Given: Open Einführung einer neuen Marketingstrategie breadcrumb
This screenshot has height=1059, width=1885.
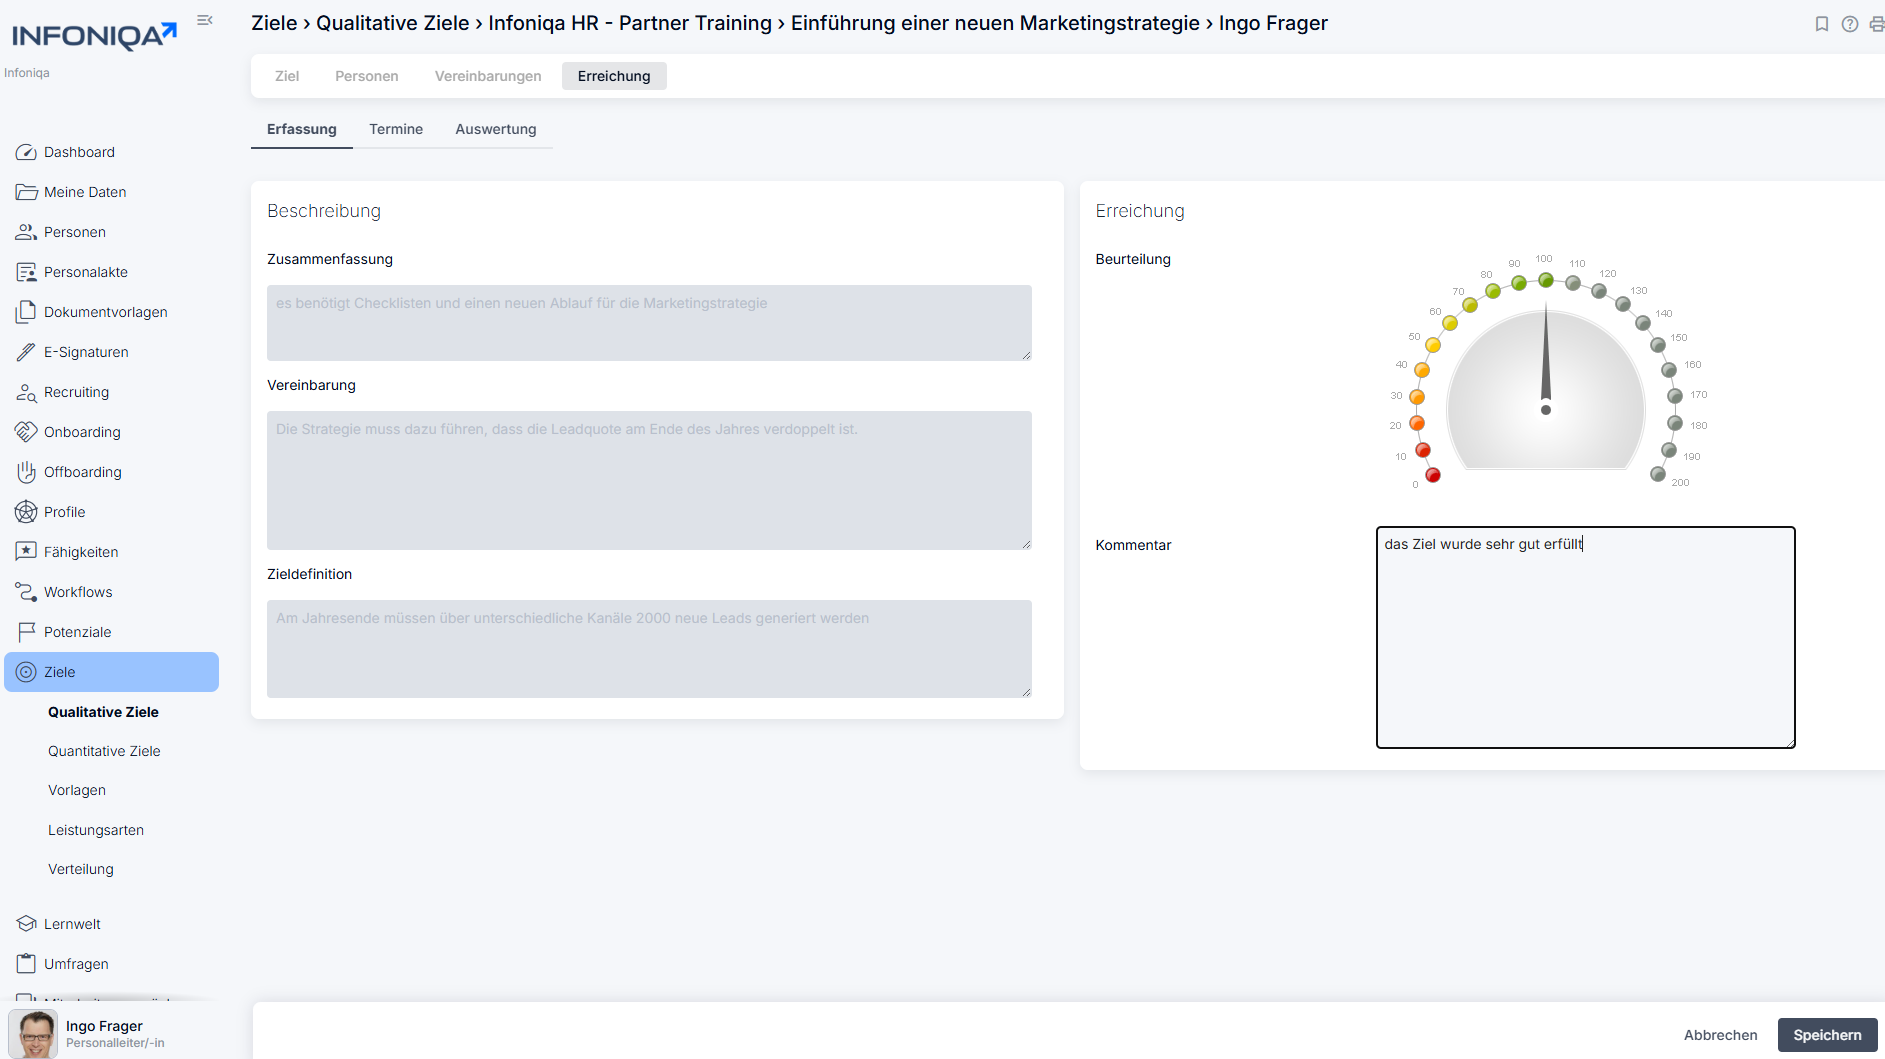Looking at the screenshot, I should (x=995, y=23).
